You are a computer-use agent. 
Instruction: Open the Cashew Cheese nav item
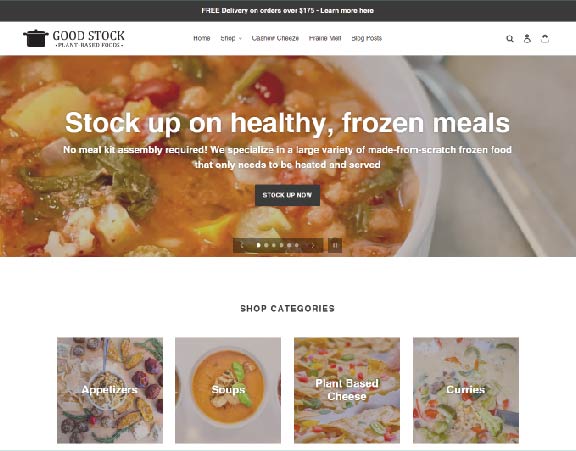pyautogui.click(x=275, y=38)
